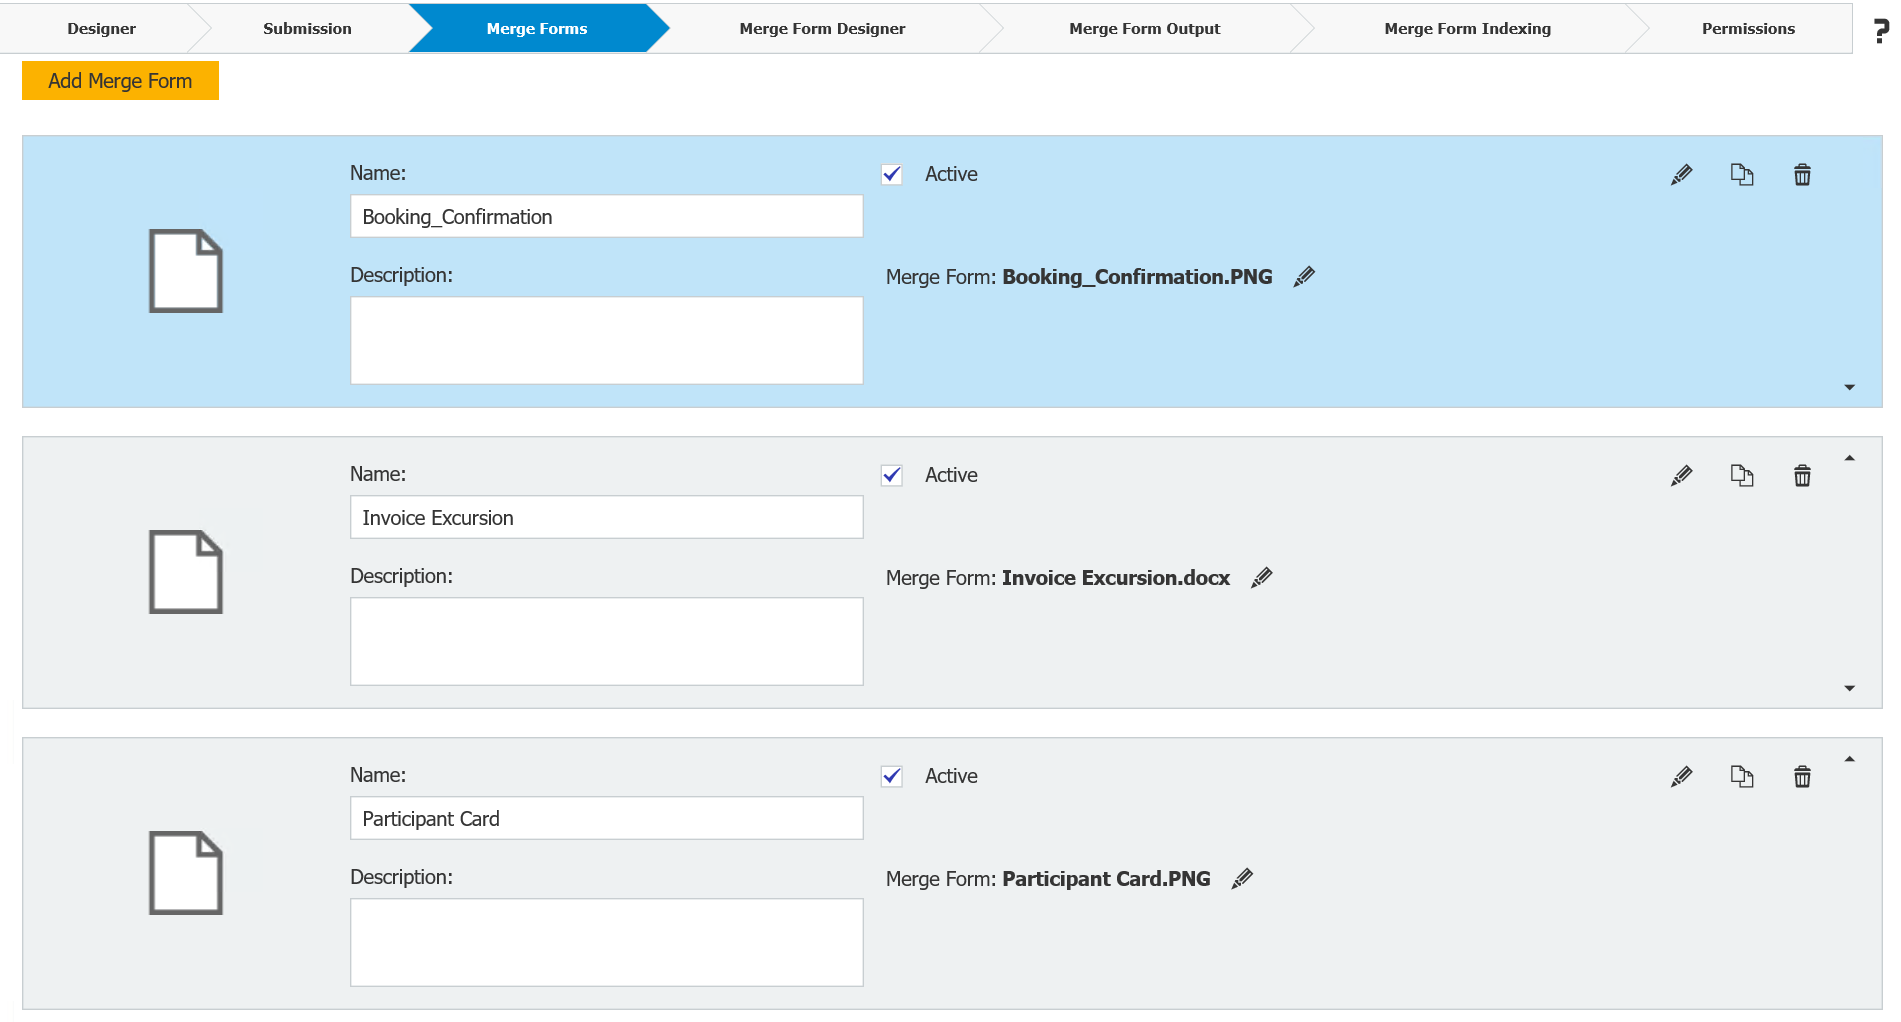Duplicate the Participant Card merge form
Viewport: 1901px width, 1022px height.
(1742, 776)
